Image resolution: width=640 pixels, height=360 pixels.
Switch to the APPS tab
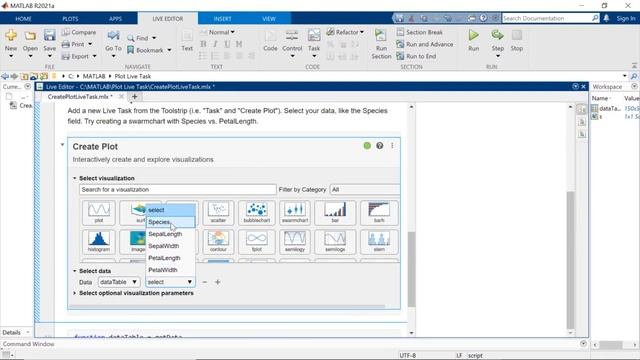[x=115, y=18]
